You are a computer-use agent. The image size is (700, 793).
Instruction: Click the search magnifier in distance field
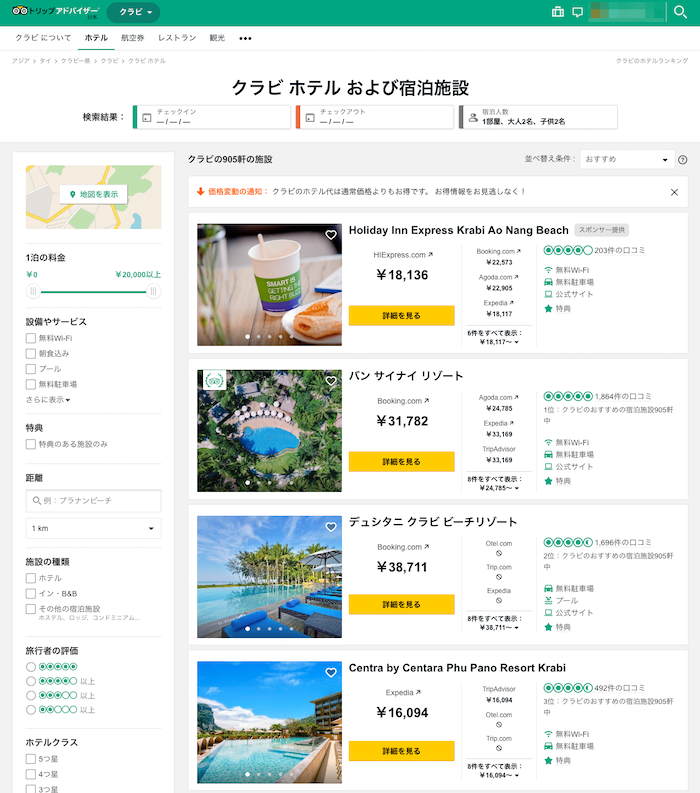[36, 501]
